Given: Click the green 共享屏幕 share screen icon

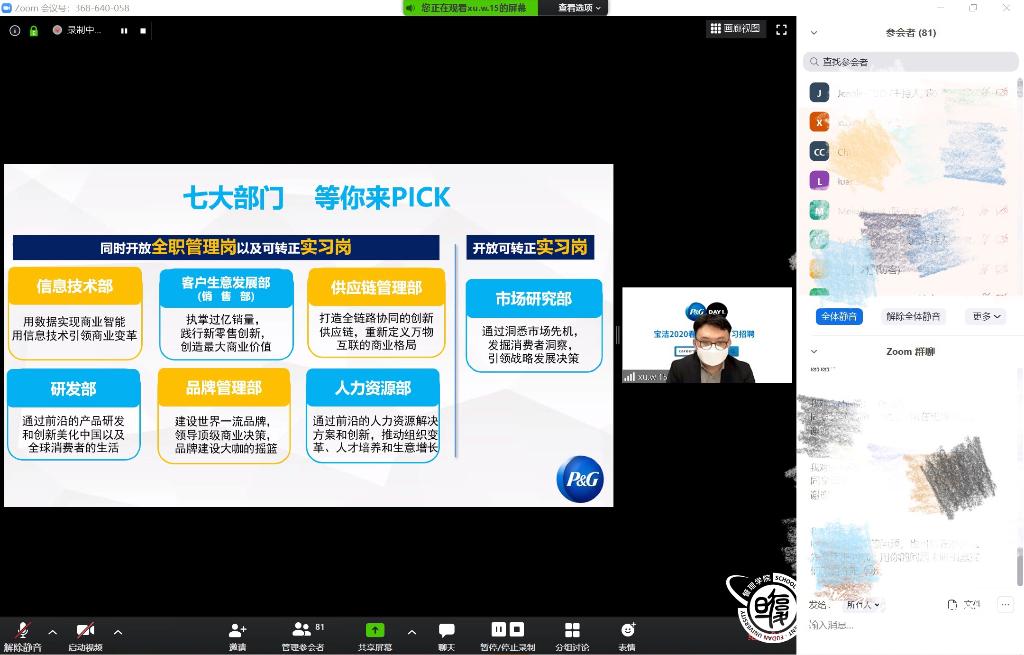Looking at the screenshot, I should coord(375,630).
